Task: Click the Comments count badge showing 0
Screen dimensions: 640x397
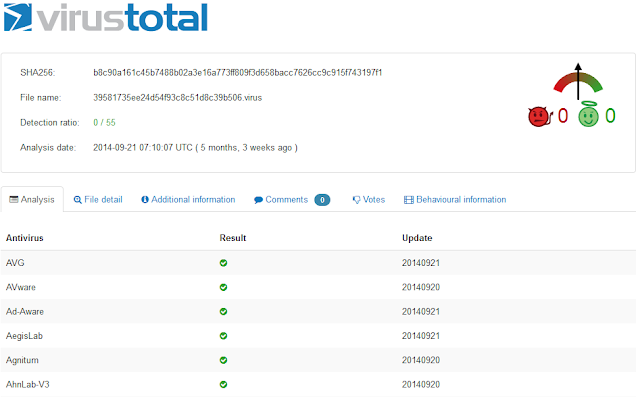Action: click(x=322, y=200)
